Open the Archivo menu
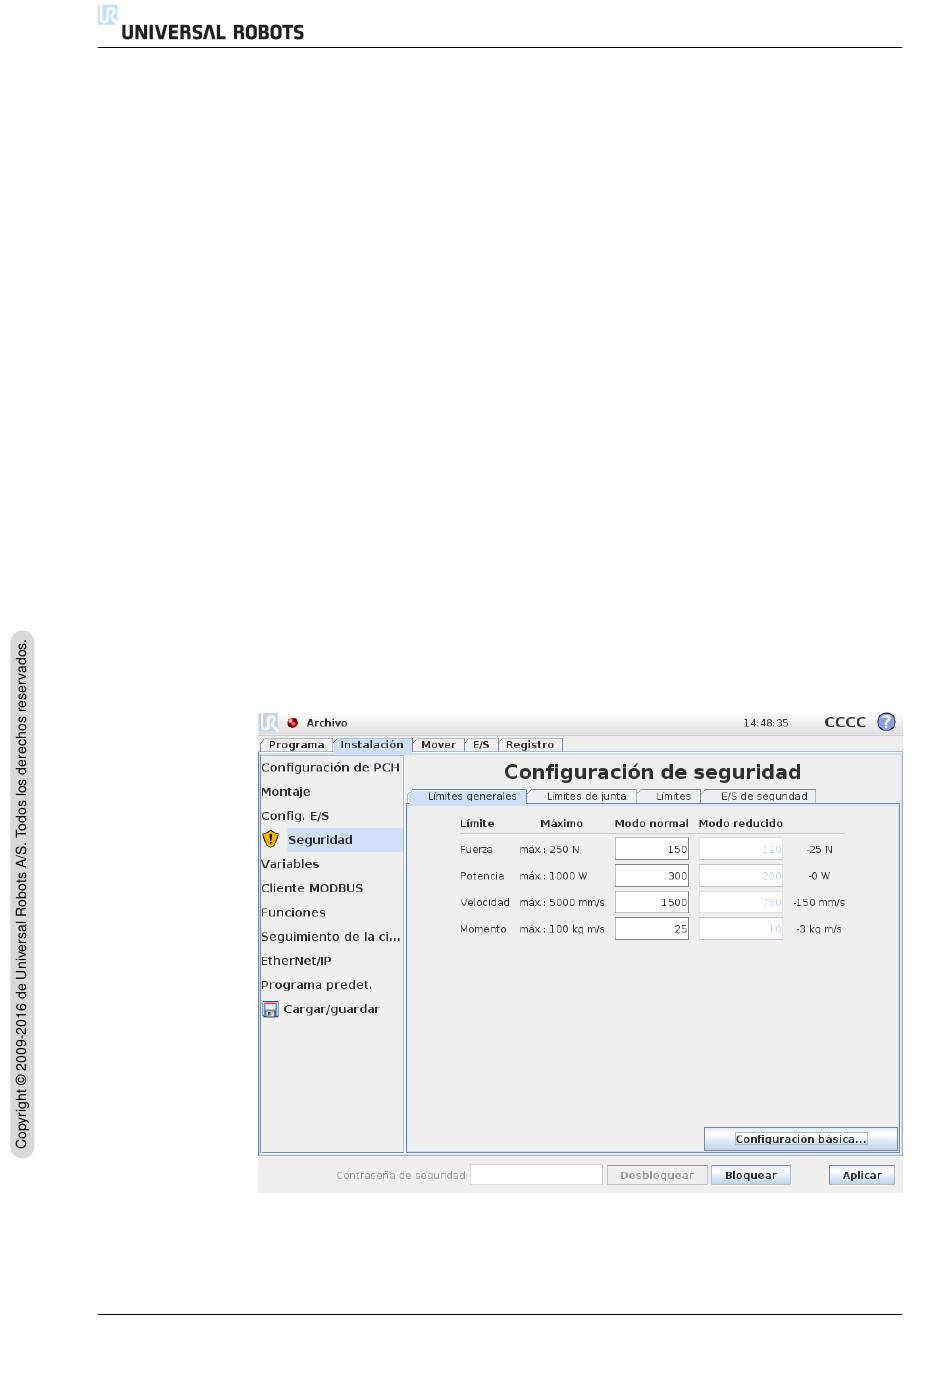 point(327,723)
